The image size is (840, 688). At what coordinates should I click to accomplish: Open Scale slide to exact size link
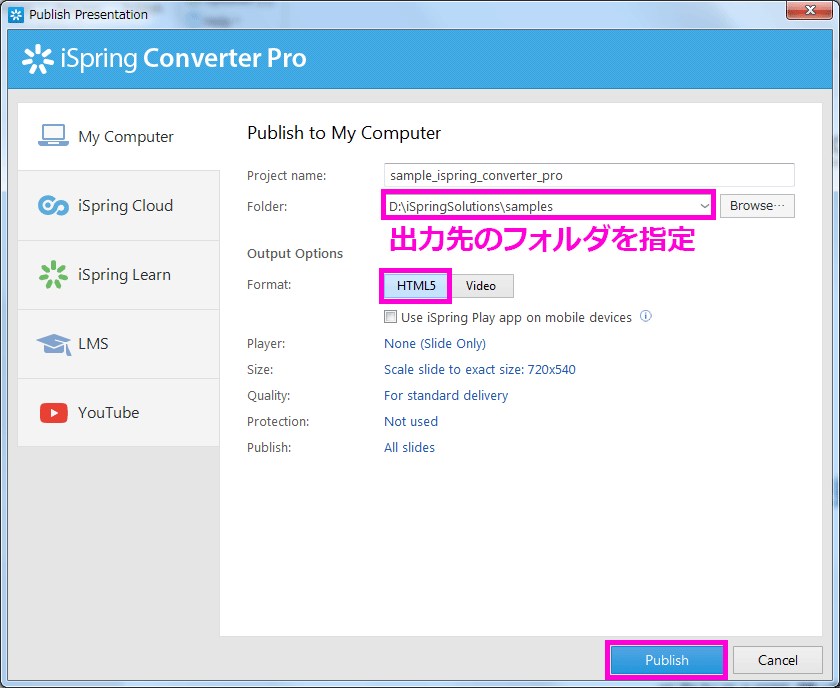click(479, 370)
